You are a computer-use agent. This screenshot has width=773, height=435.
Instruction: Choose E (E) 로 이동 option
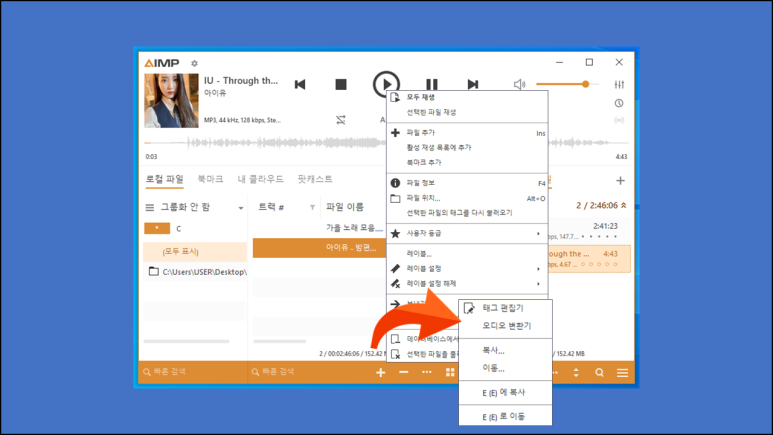click(505, 417)
